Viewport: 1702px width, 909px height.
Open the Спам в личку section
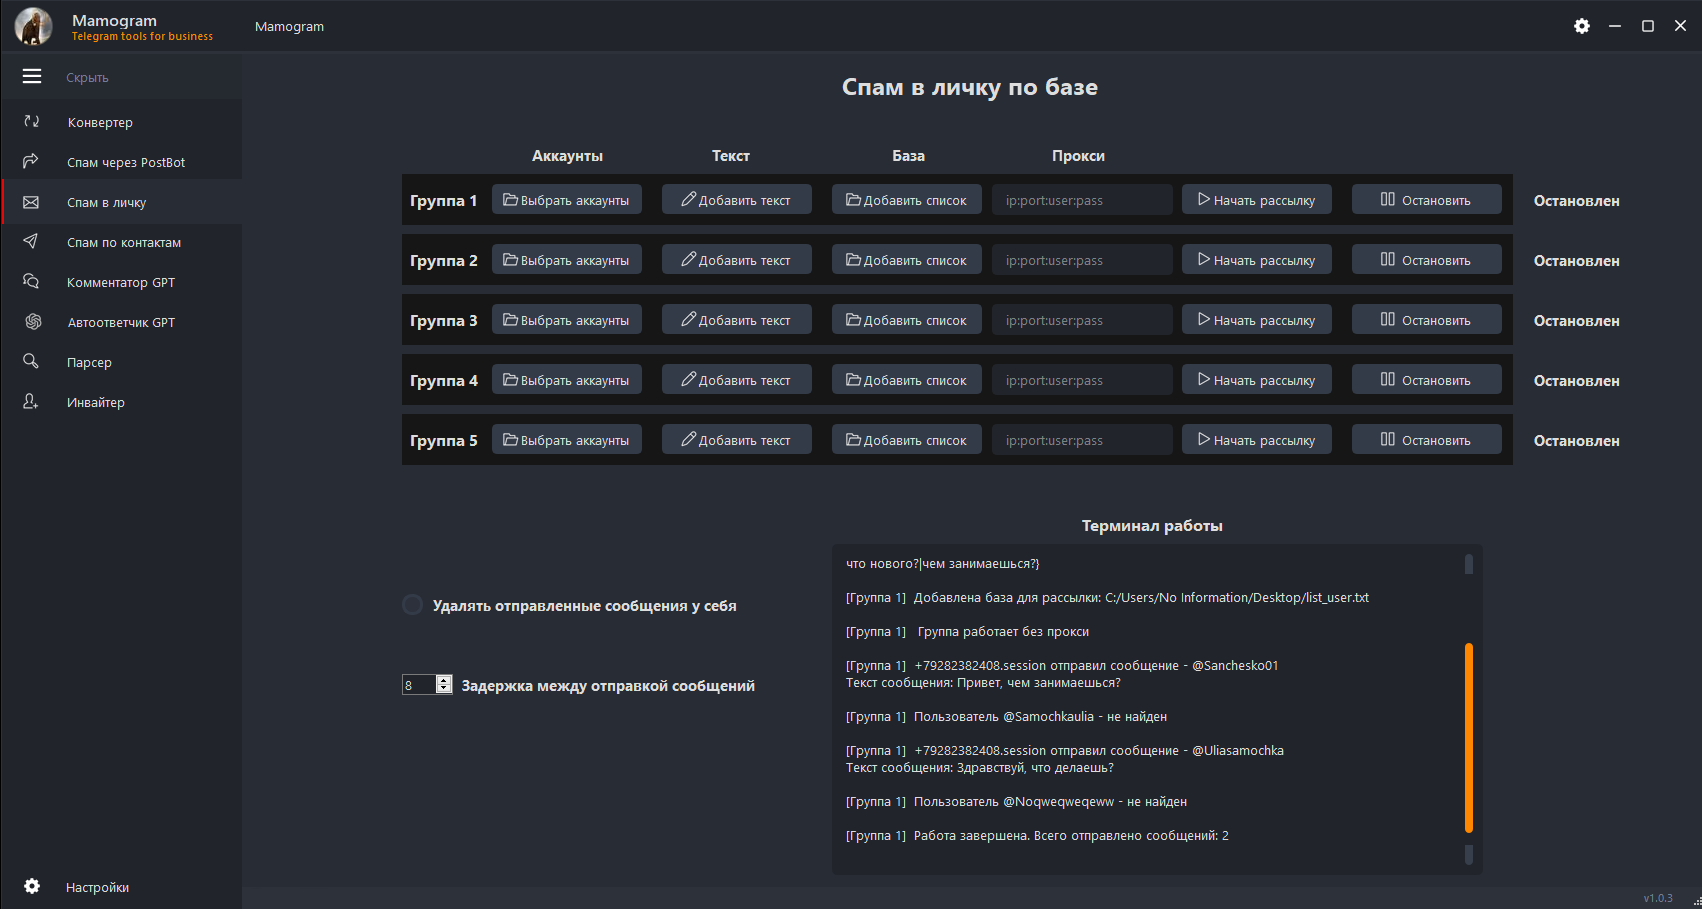pyautogui.click(x=106, y=202)
